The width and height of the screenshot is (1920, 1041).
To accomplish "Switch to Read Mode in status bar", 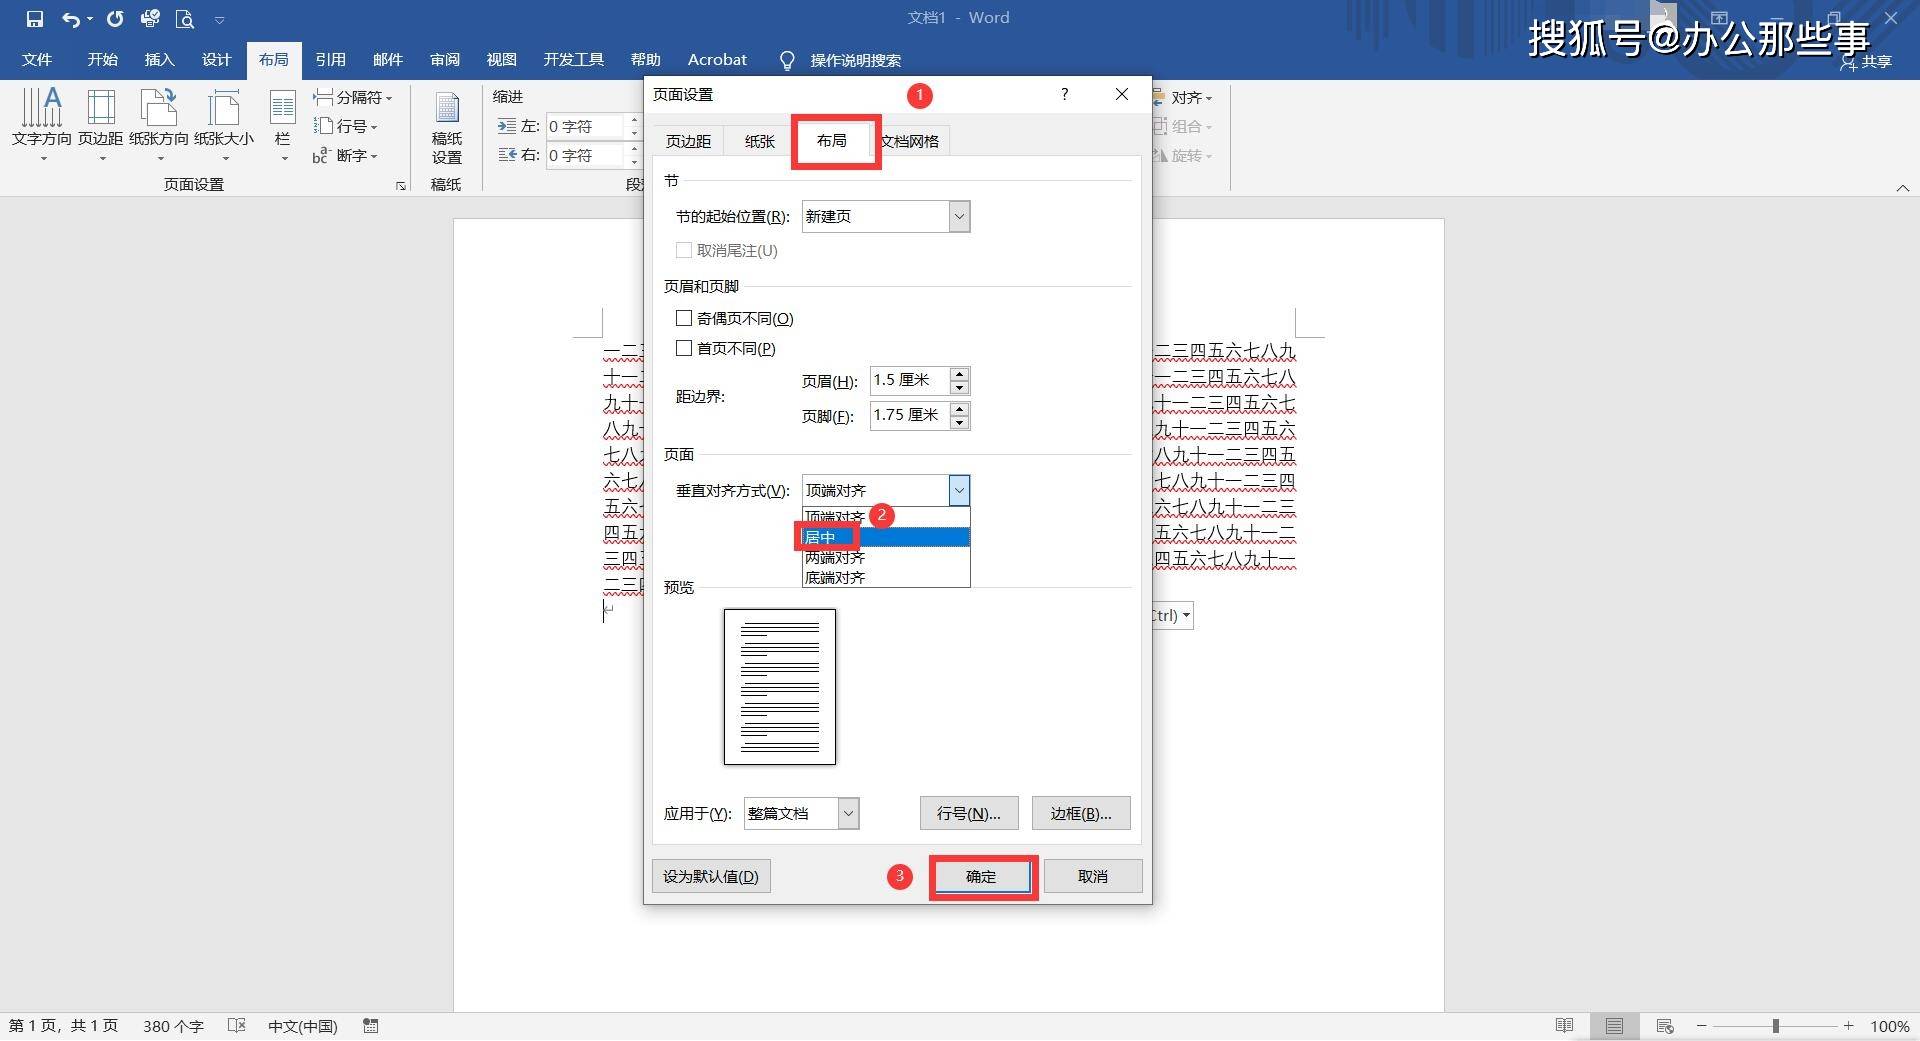I will click(1565, 1026).
